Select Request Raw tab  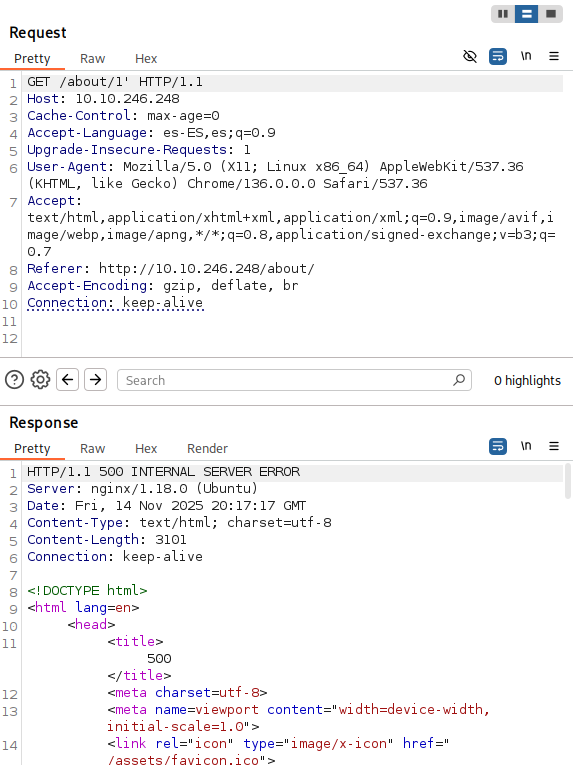[x=92, y=59]
